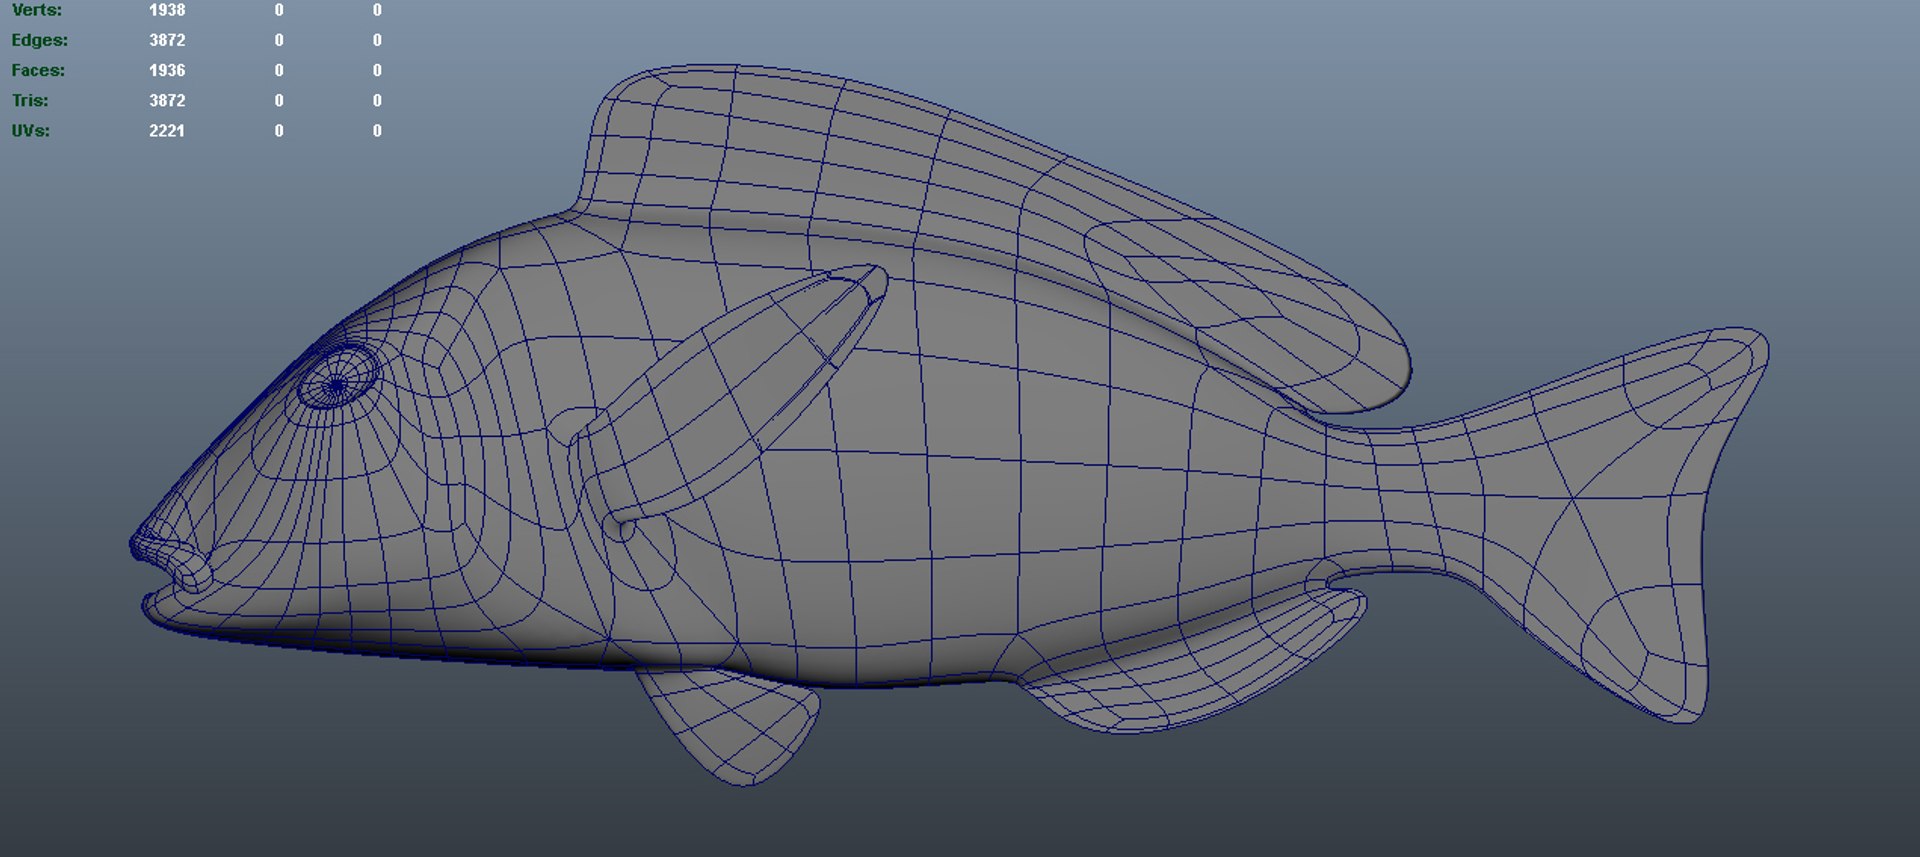Click the Tris label in poly count HUD
This screenshot has height=857, width=1920.
click(30, 100)
